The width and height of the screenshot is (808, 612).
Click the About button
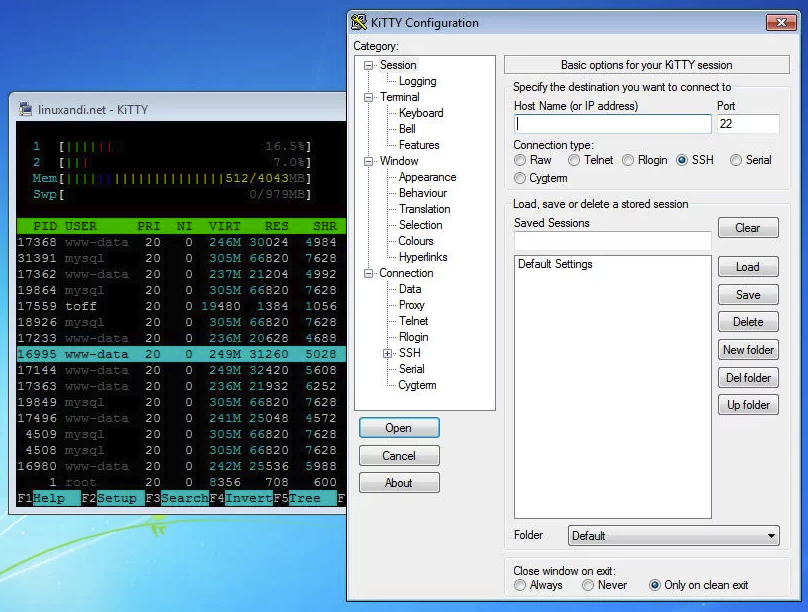[399, 483]
